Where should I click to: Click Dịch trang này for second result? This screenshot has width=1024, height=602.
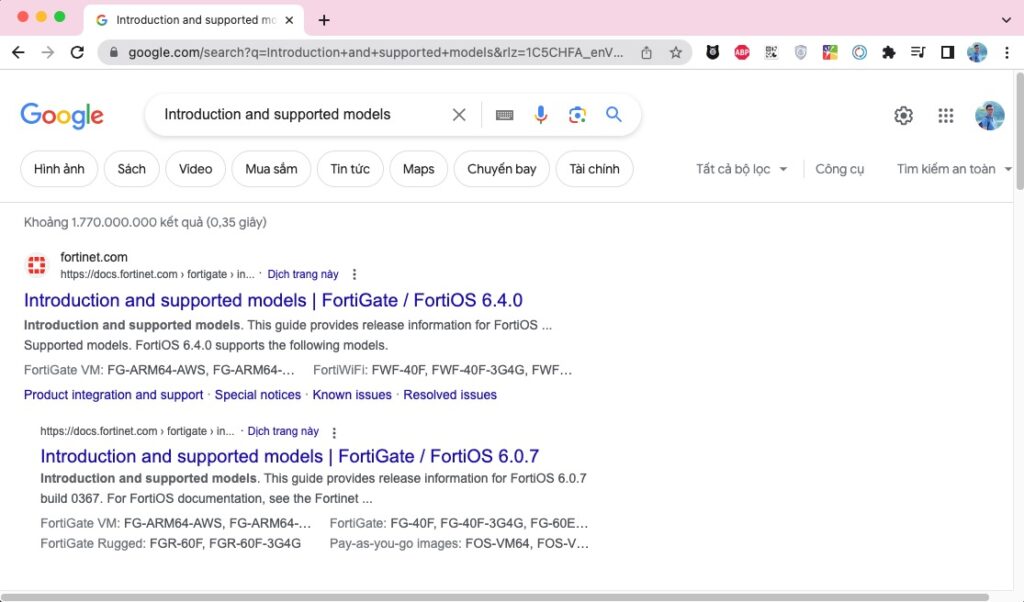(283, 432)
